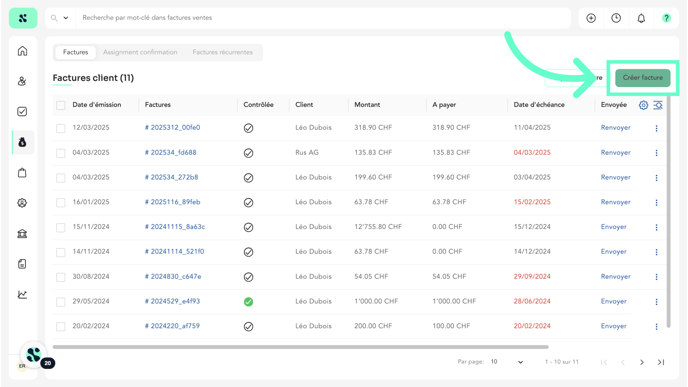Image resolution: width=688 pixels, height=387 pixels.
Task: Sort by A payer column header
Action: click(x=444, y=105)
